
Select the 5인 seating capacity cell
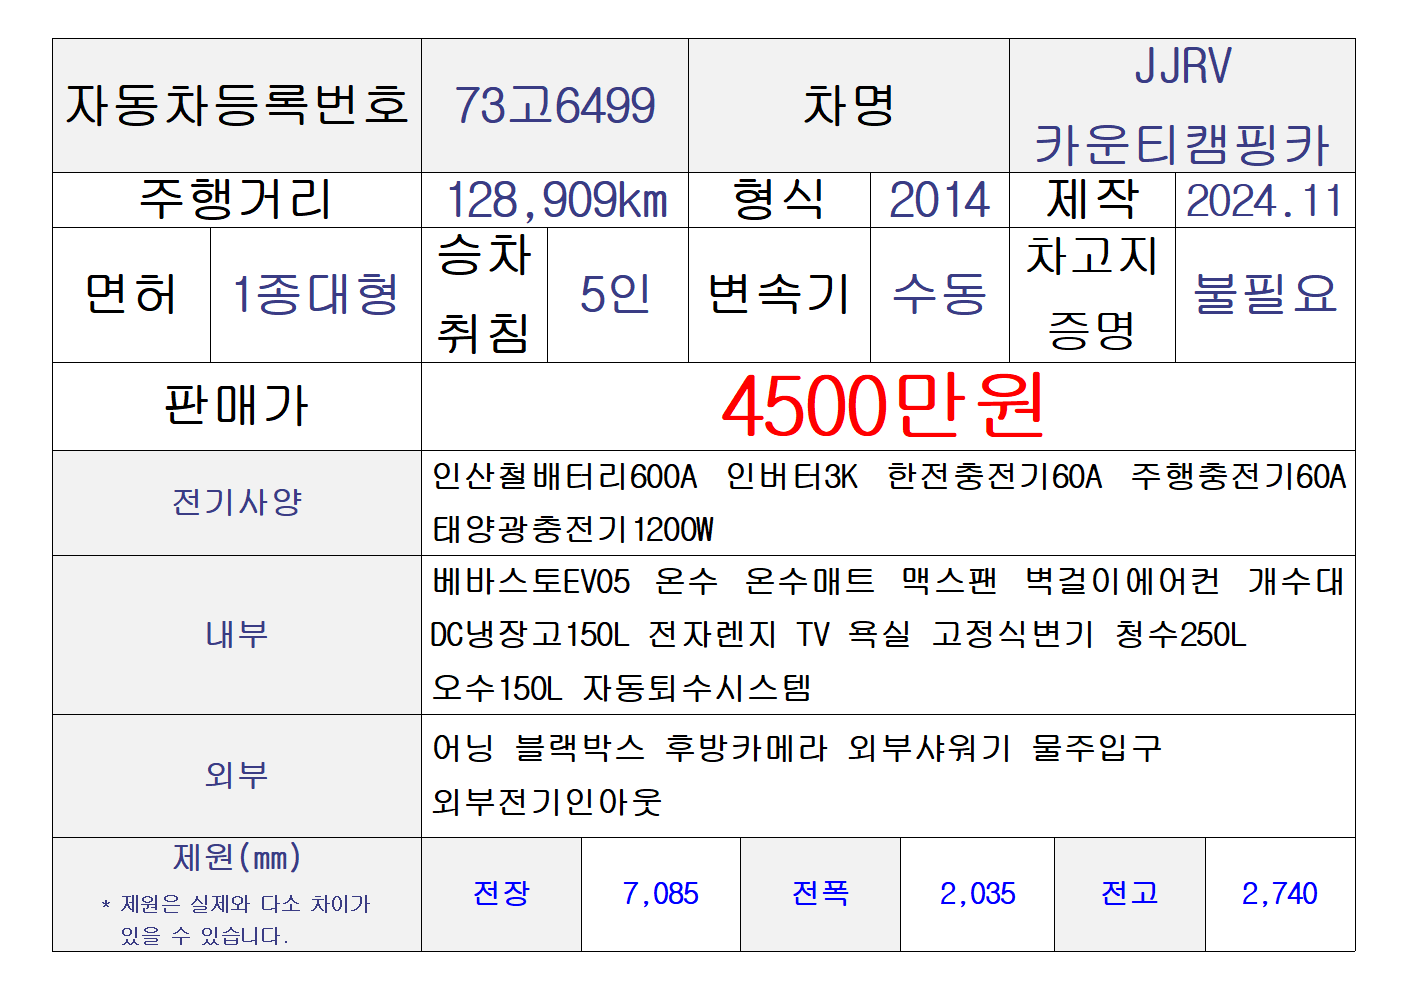point(616,294)
